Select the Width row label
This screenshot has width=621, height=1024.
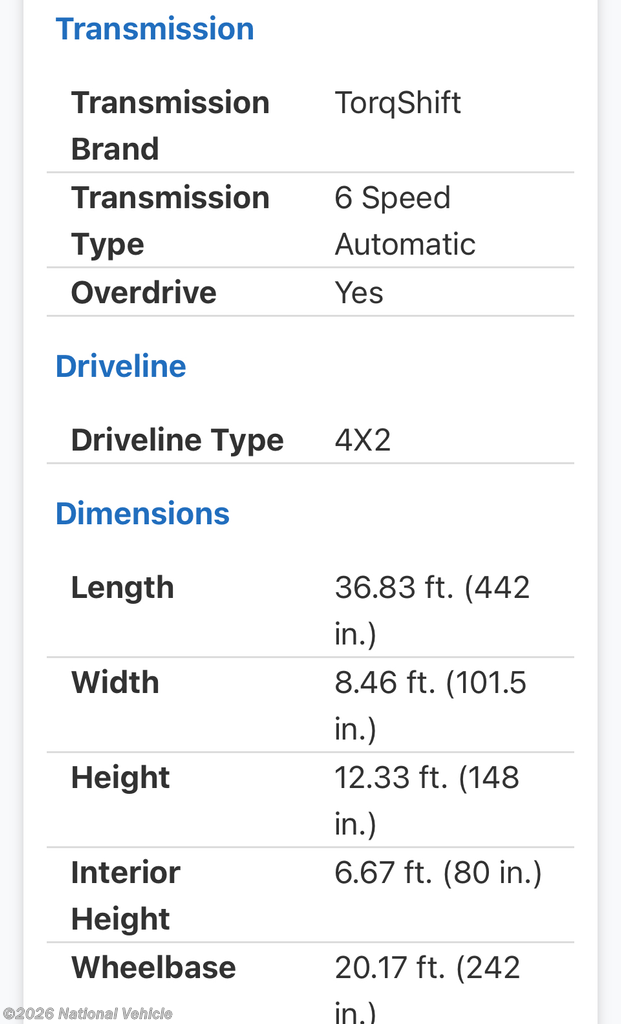115,682
